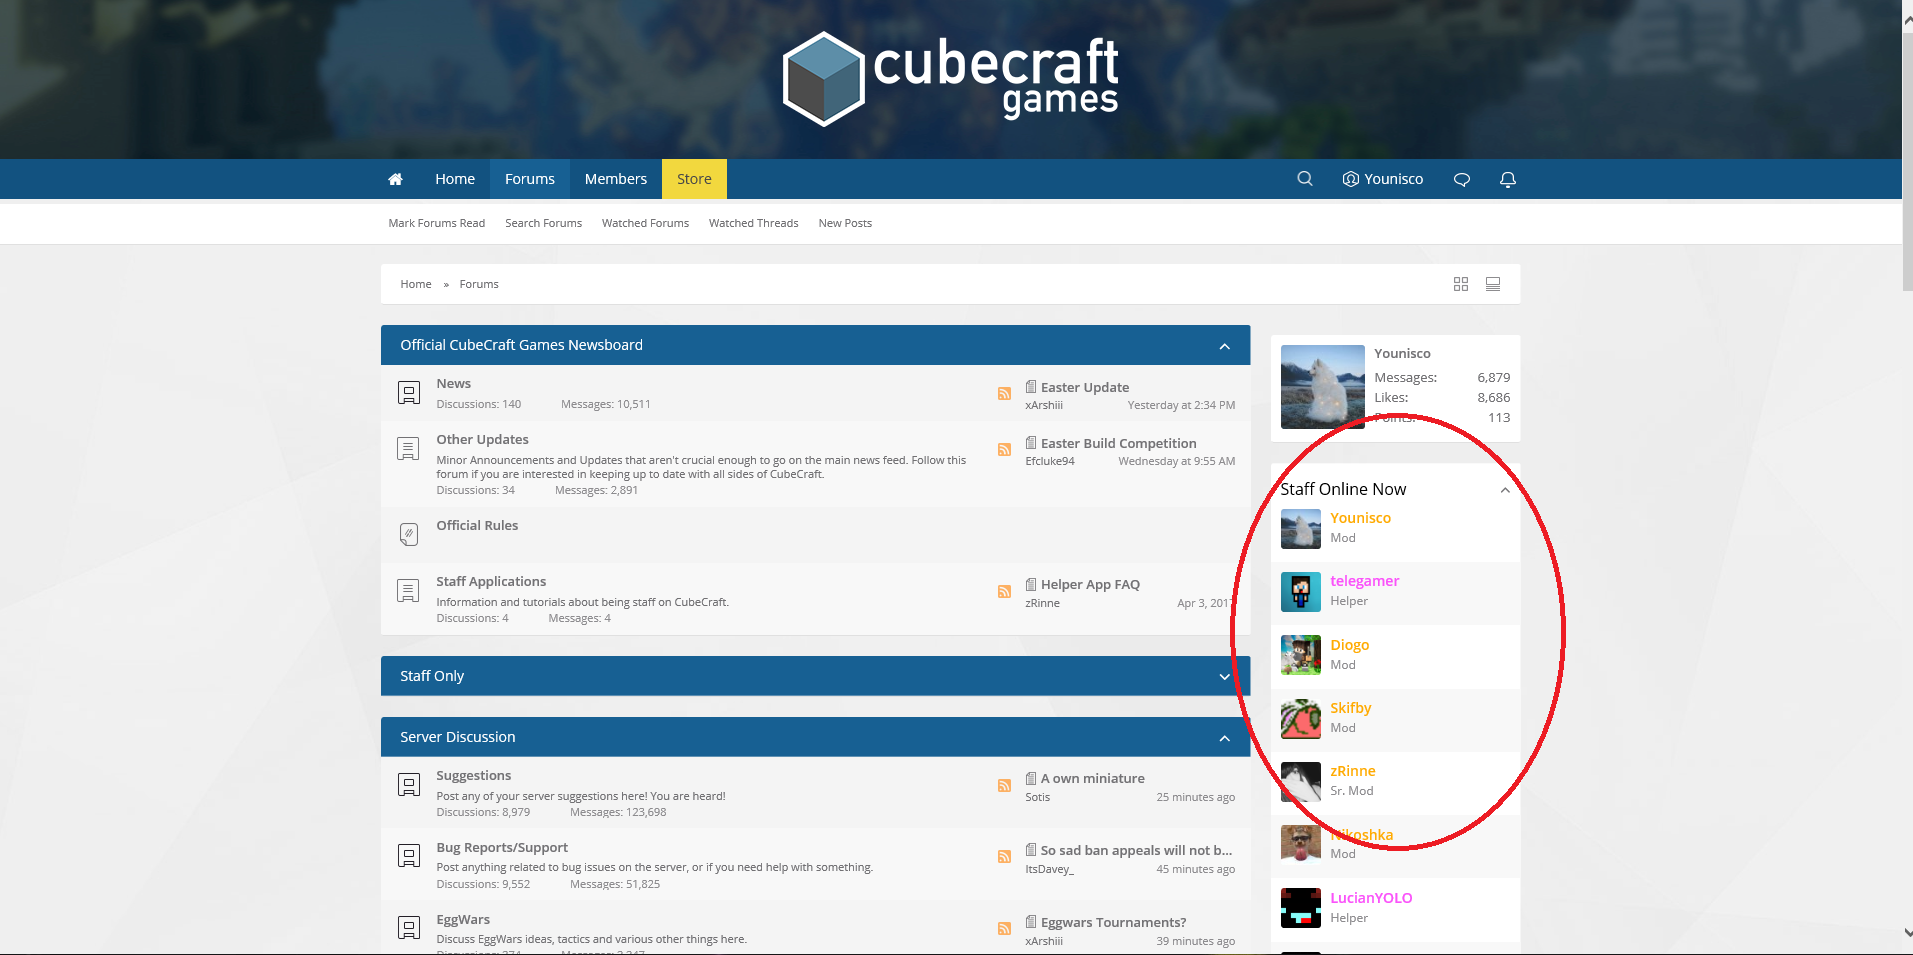Open the Easter Build Competition thread

[x=1118, y=444]
